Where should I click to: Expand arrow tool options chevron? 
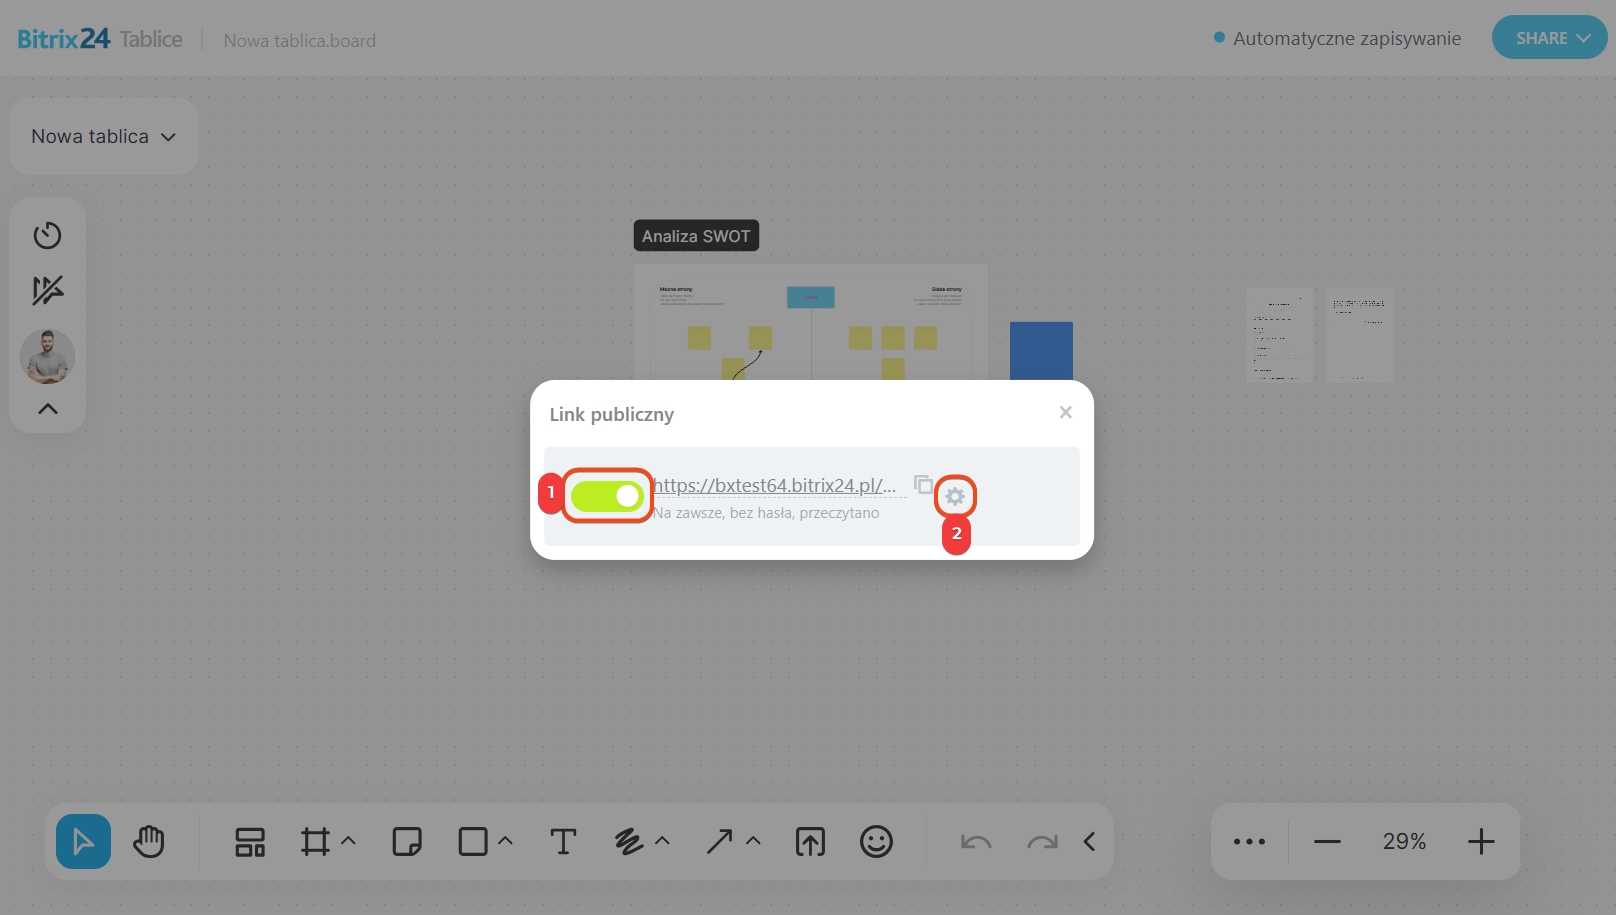tap(754, 841)
